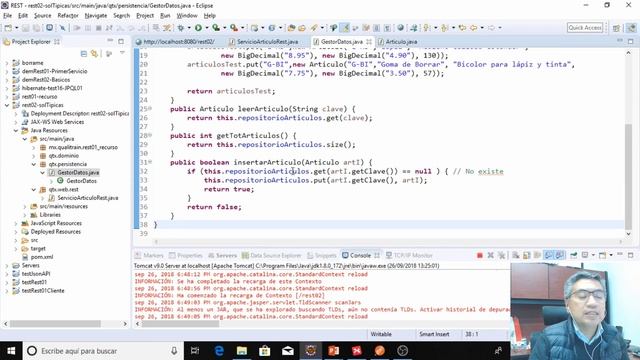Click the Last Edit Location icon

[462, 28]
